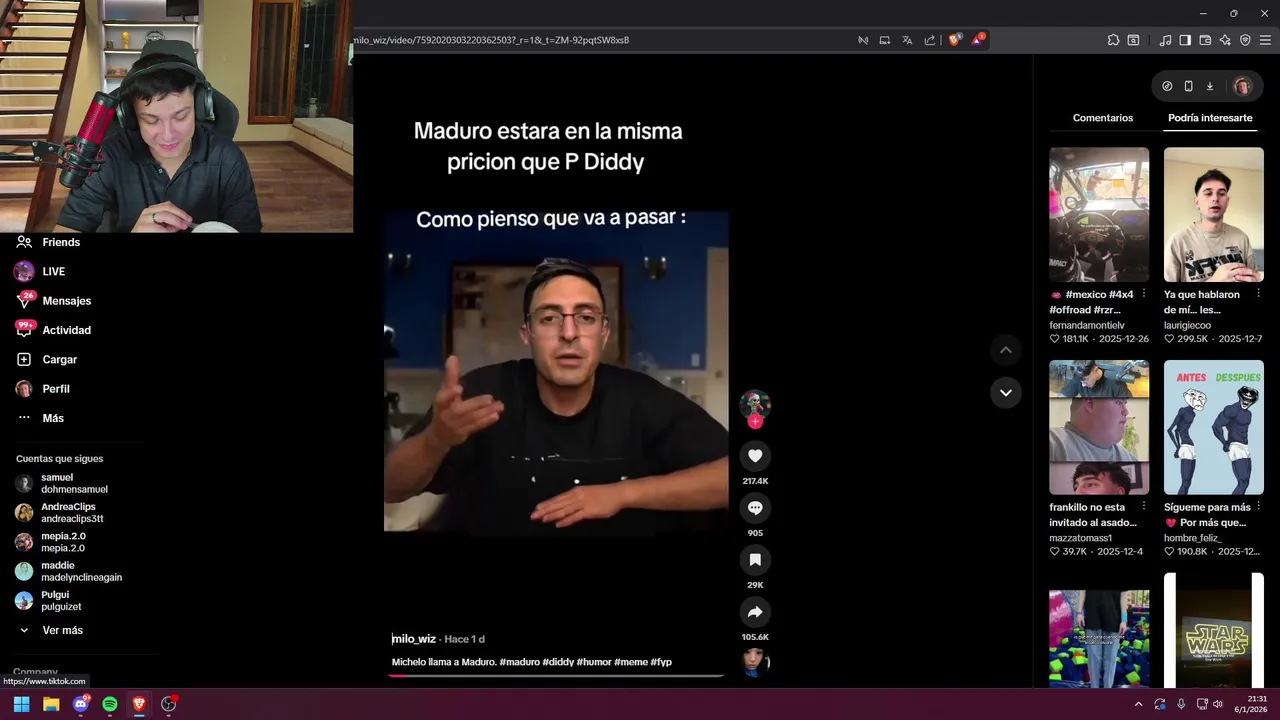The image size is (1280, 720).
Task: Click the translate page icon
Action: coord(907,40)
